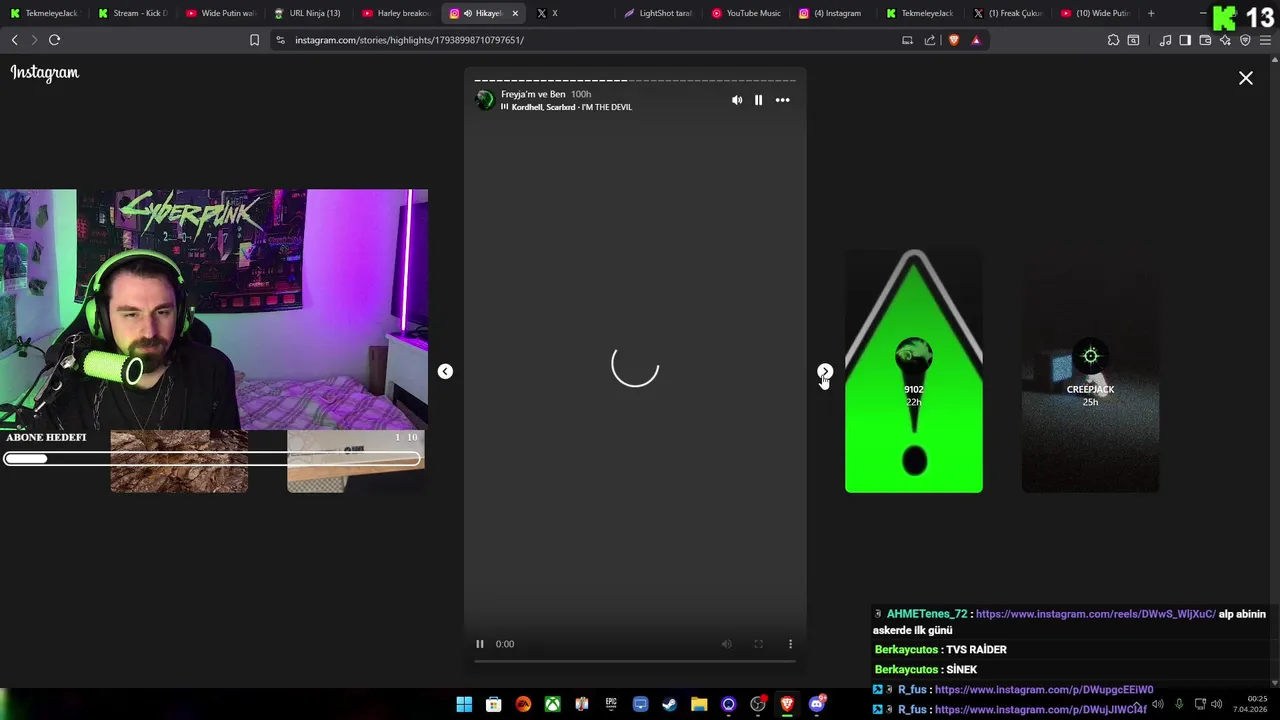This screenshot has width=1280, height=720.
Task: Toggle fullscreen in the bottom video controls
Action: pyautogui.click(x=758, y=644)
